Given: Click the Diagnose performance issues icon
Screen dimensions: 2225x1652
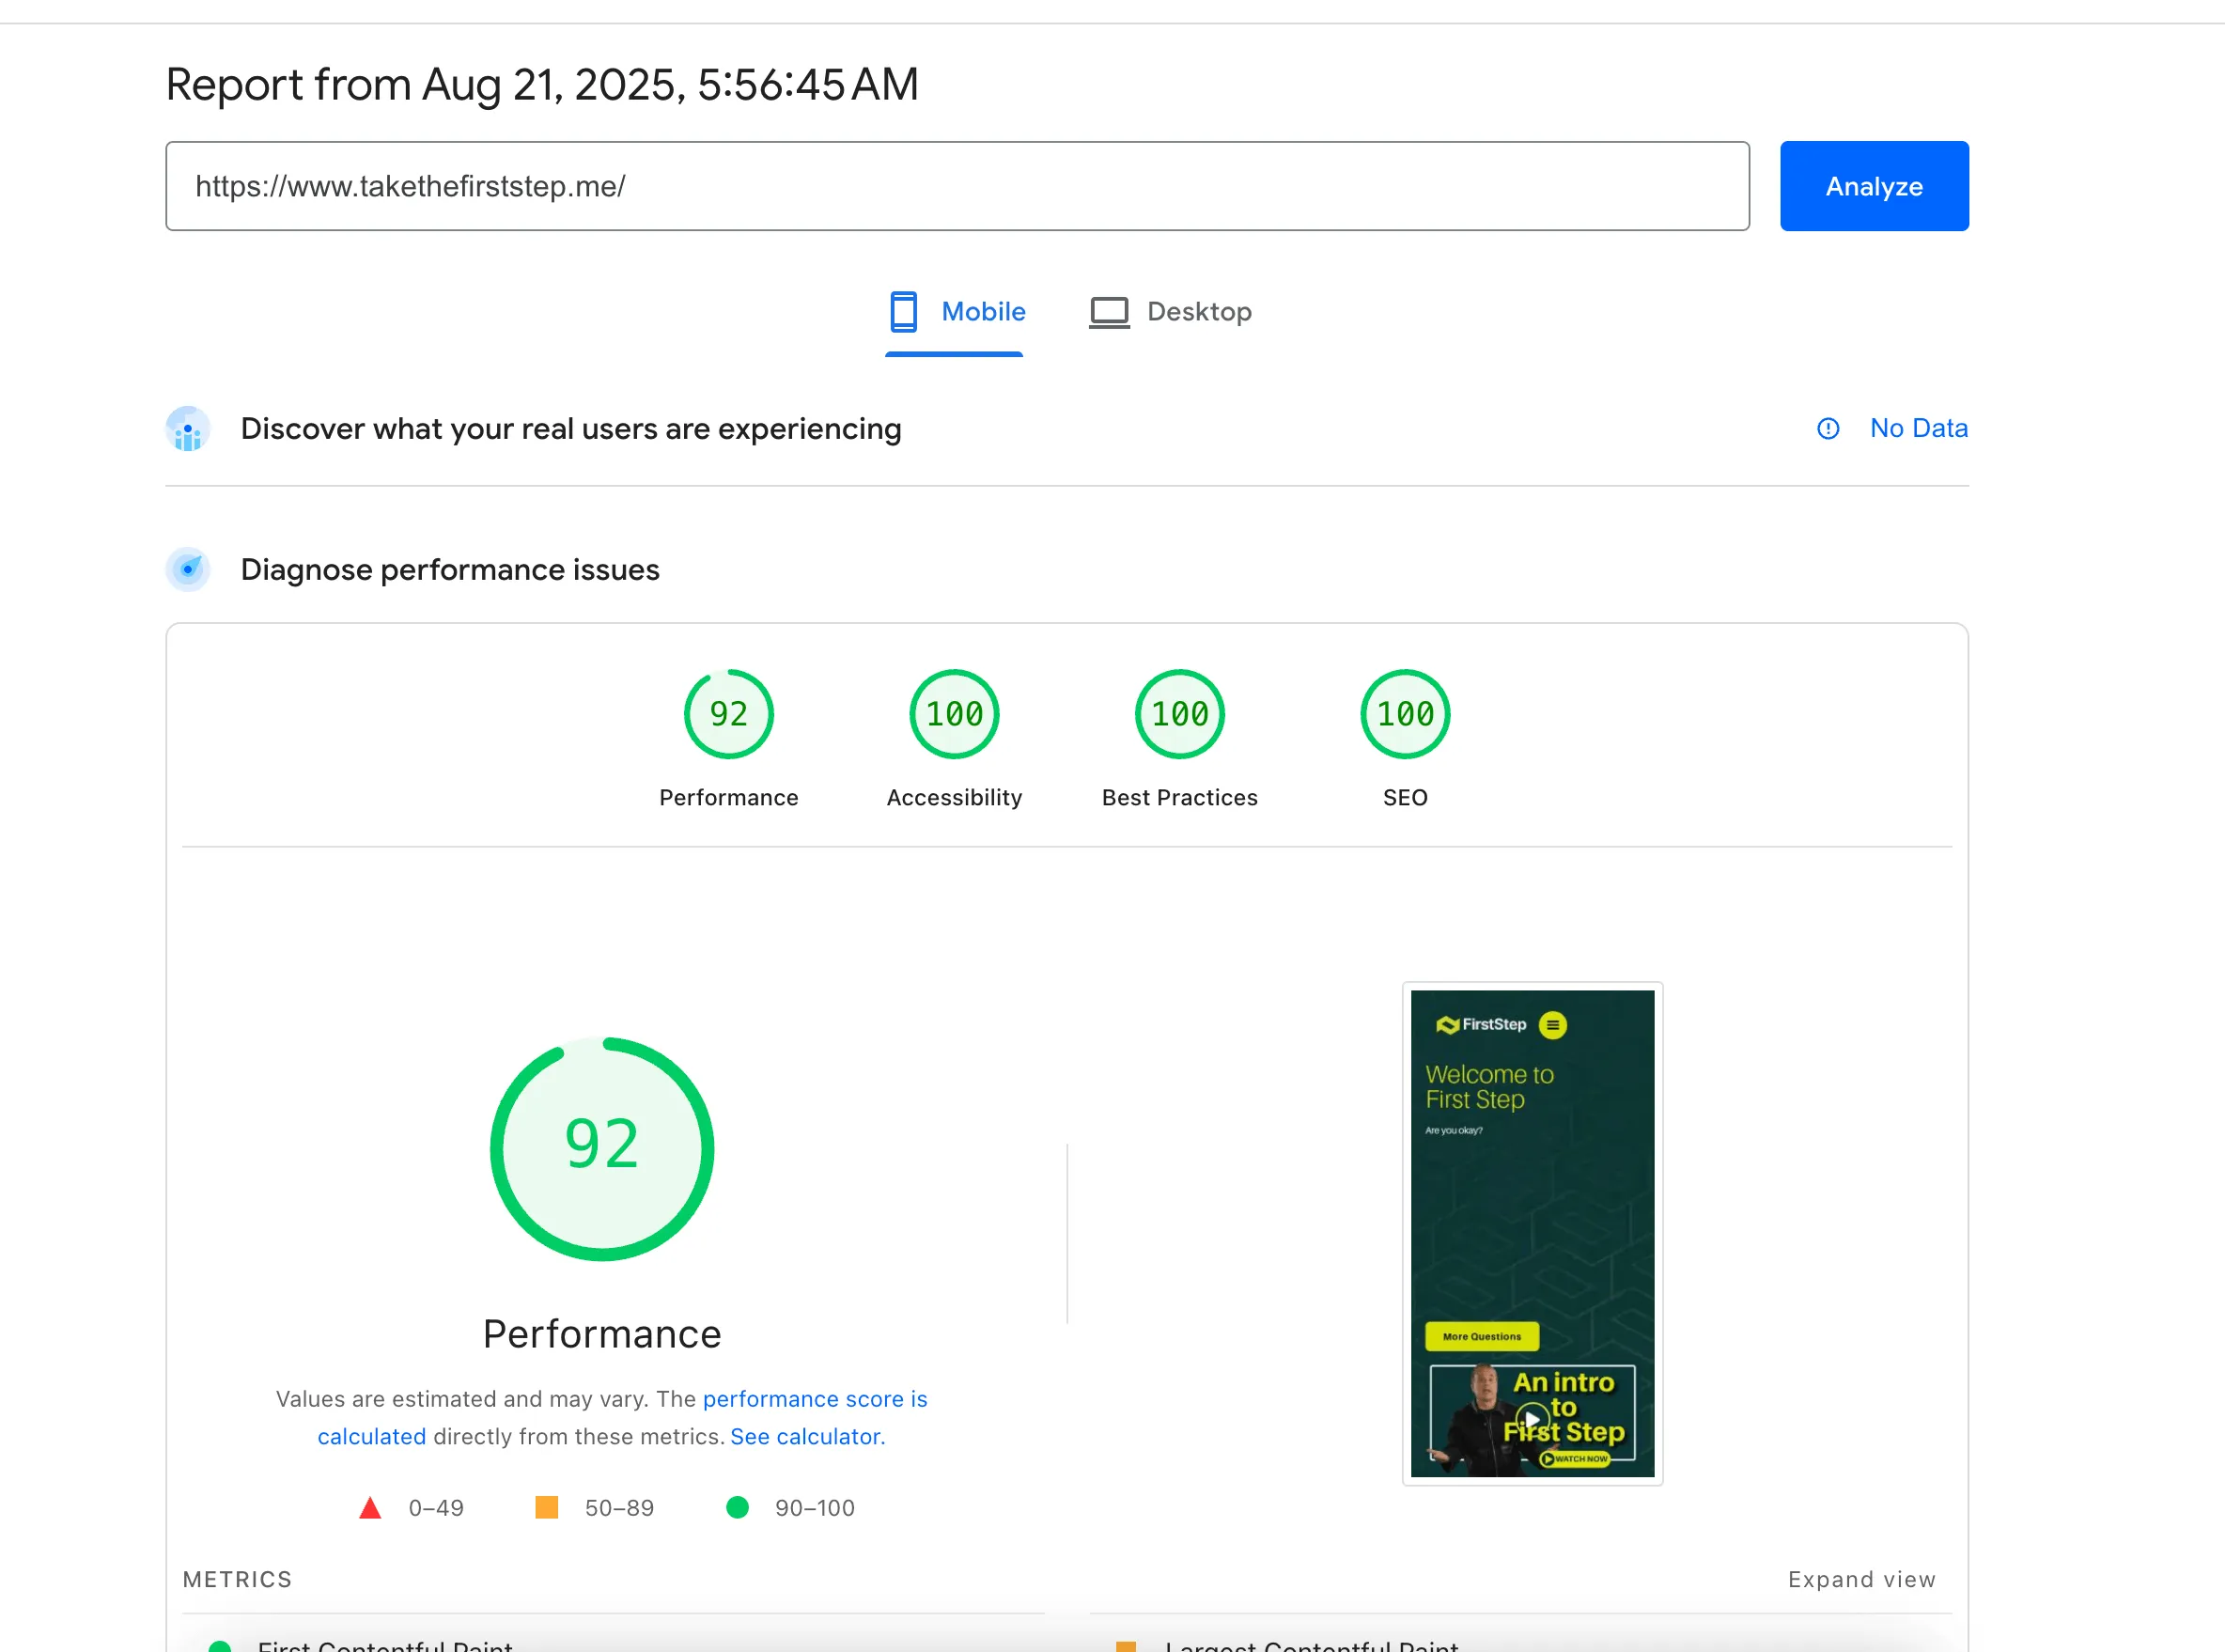Looking at the screenshot, I should point(188,570).
